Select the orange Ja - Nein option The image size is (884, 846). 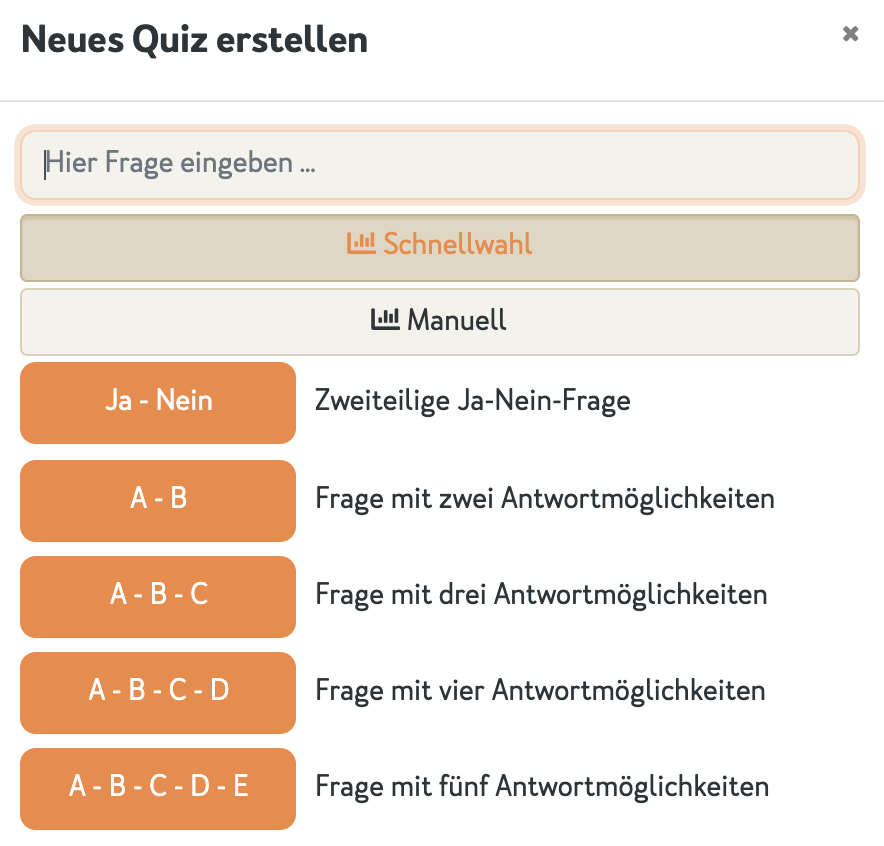(157, 402)
